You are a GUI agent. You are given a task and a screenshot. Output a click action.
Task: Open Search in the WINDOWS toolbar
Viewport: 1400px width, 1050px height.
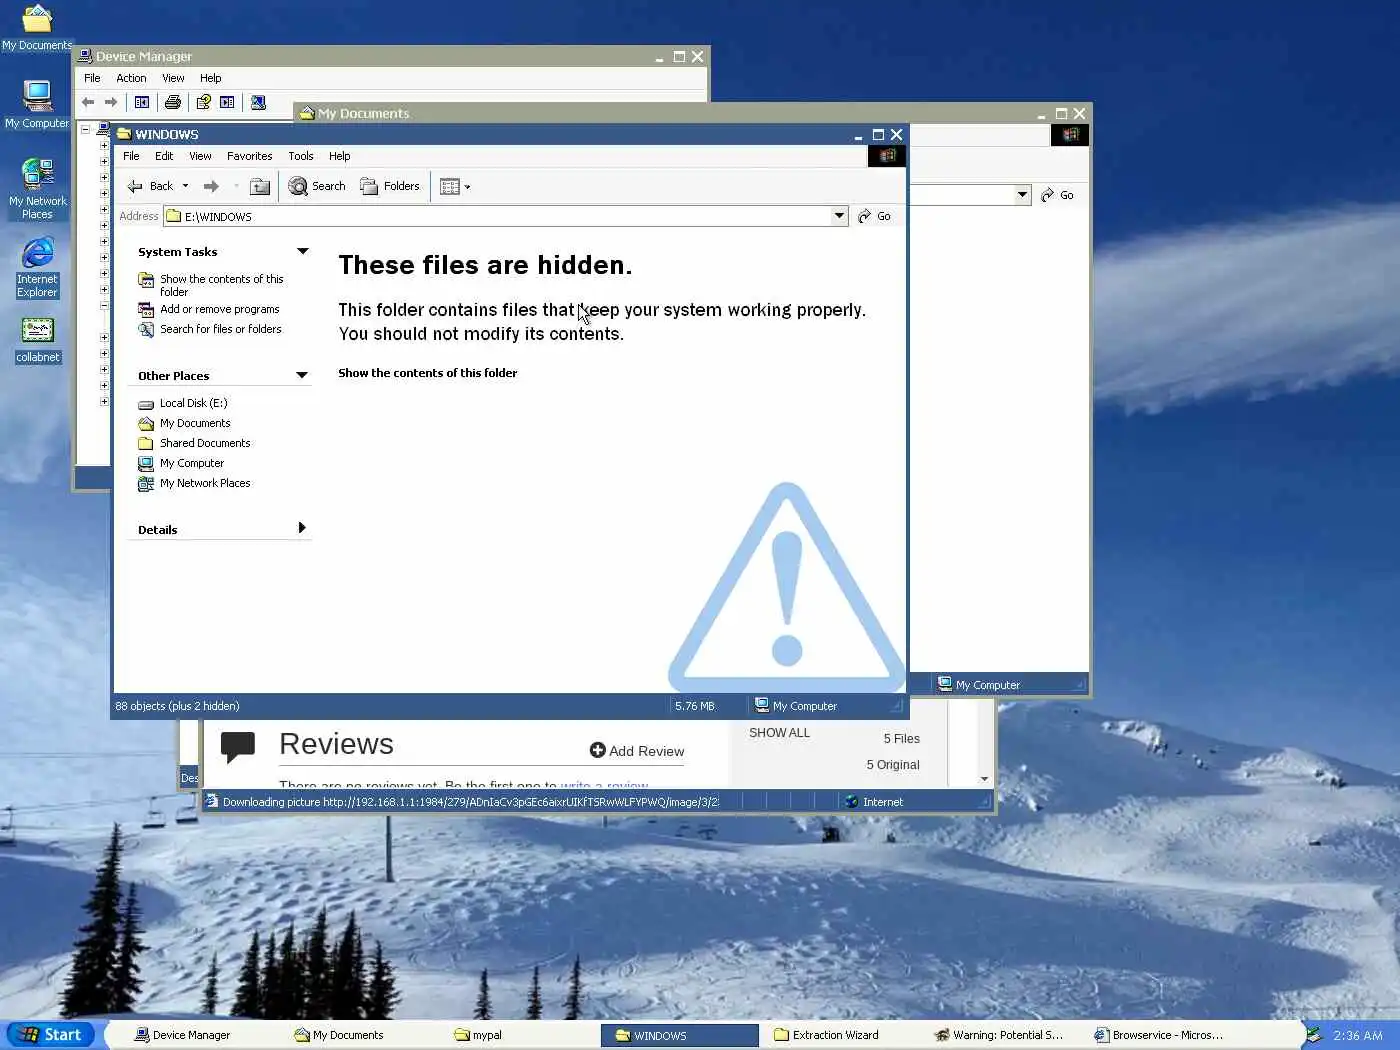pos(317,186)
